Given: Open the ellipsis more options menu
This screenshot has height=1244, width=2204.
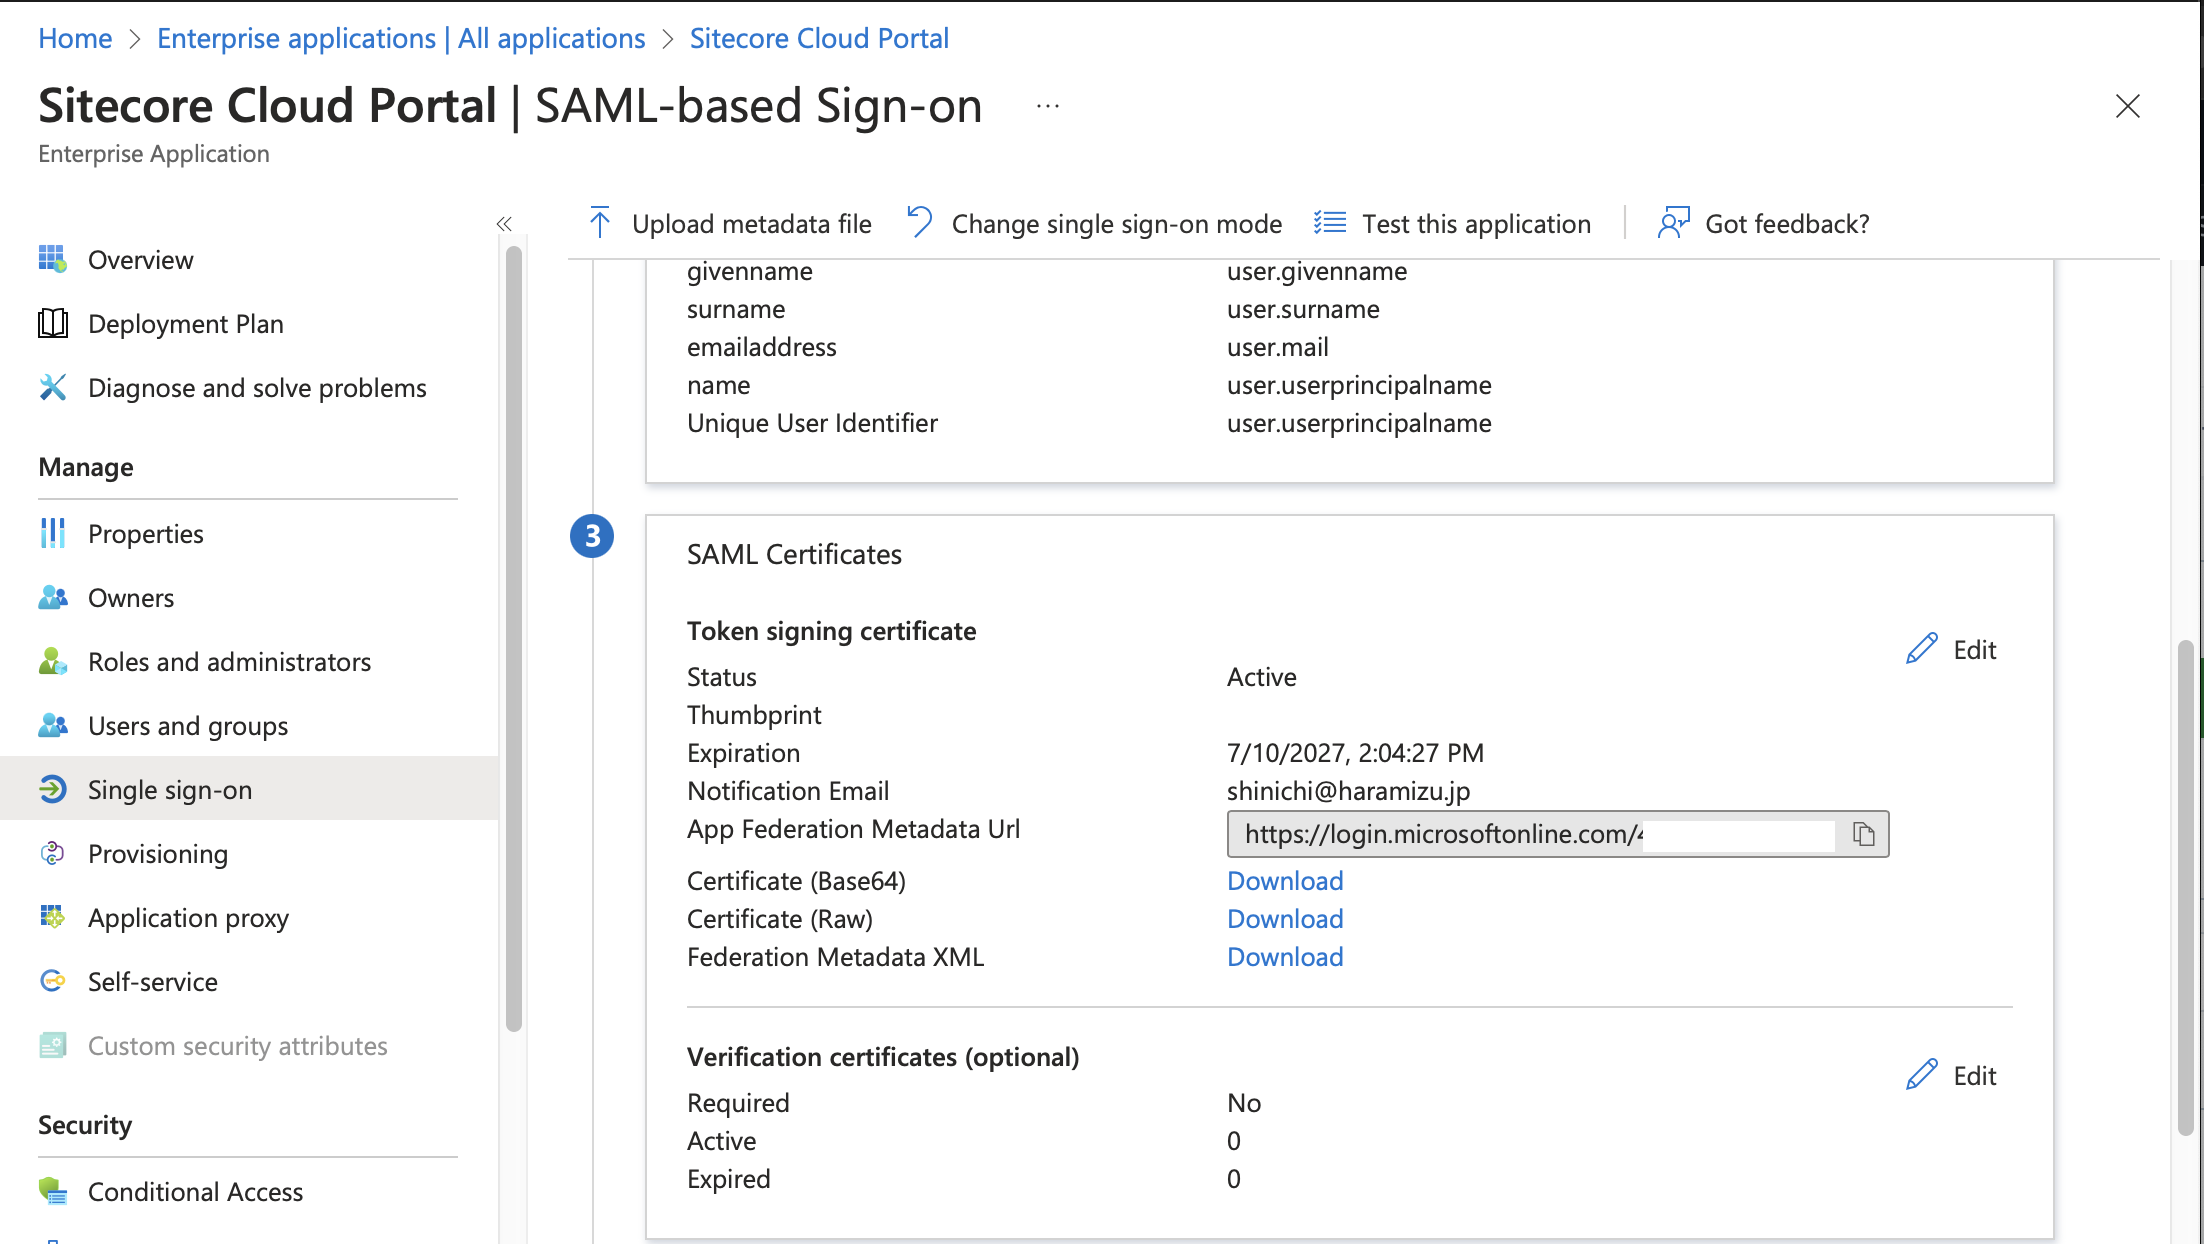Looking at the screenshot, I should (x=1047, y=106).
